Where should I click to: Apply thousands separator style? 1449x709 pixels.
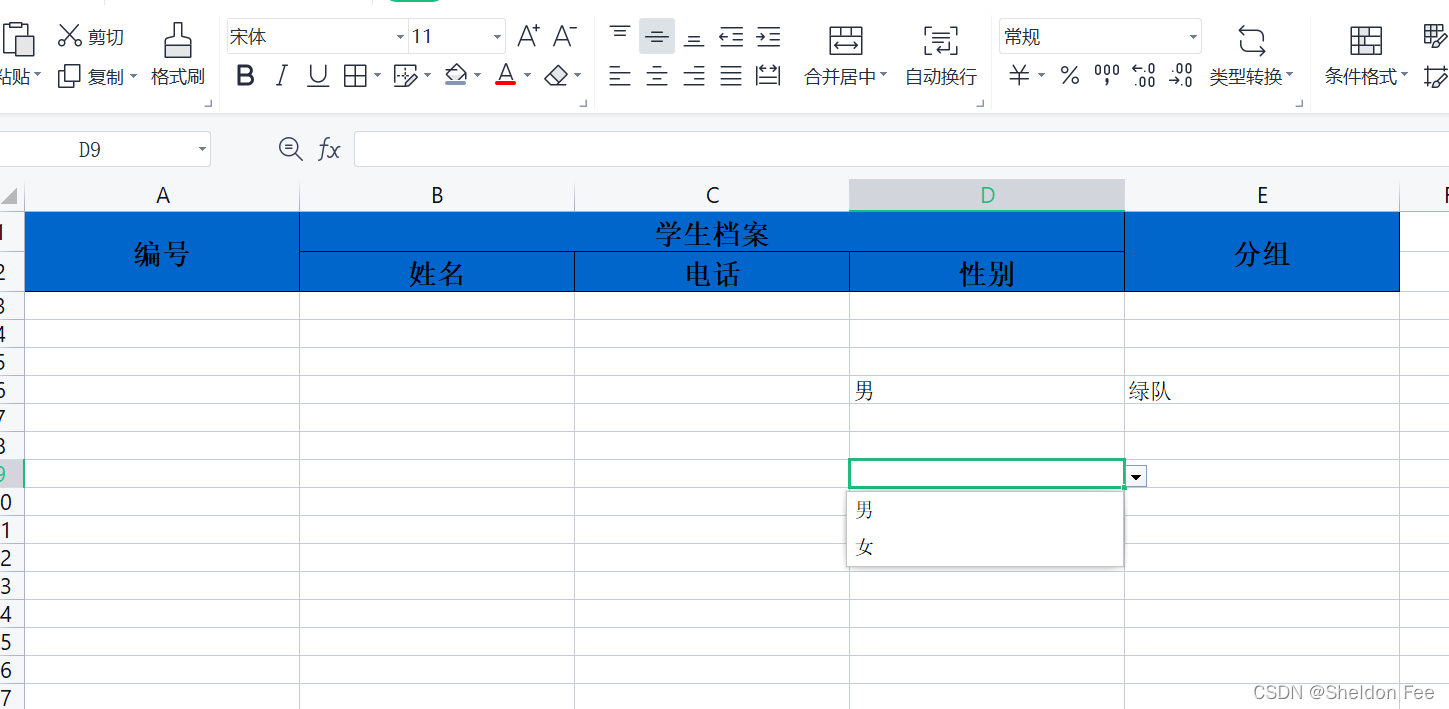point(1107,76)
